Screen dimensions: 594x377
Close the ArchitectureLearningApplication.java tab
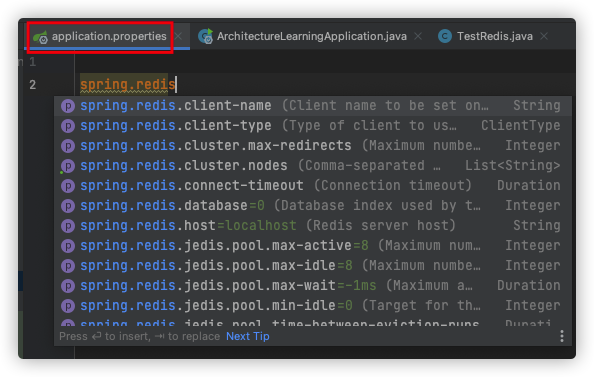(x=418, y=36)
